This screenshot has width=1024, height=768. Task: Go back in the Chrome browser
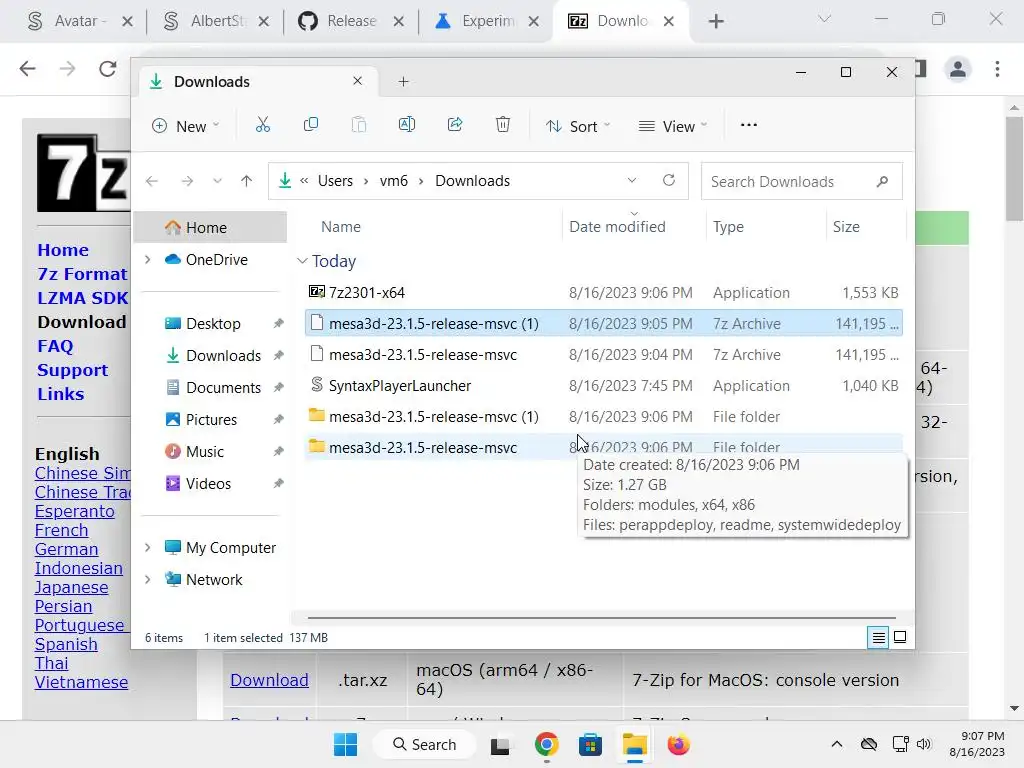[27, 69]
